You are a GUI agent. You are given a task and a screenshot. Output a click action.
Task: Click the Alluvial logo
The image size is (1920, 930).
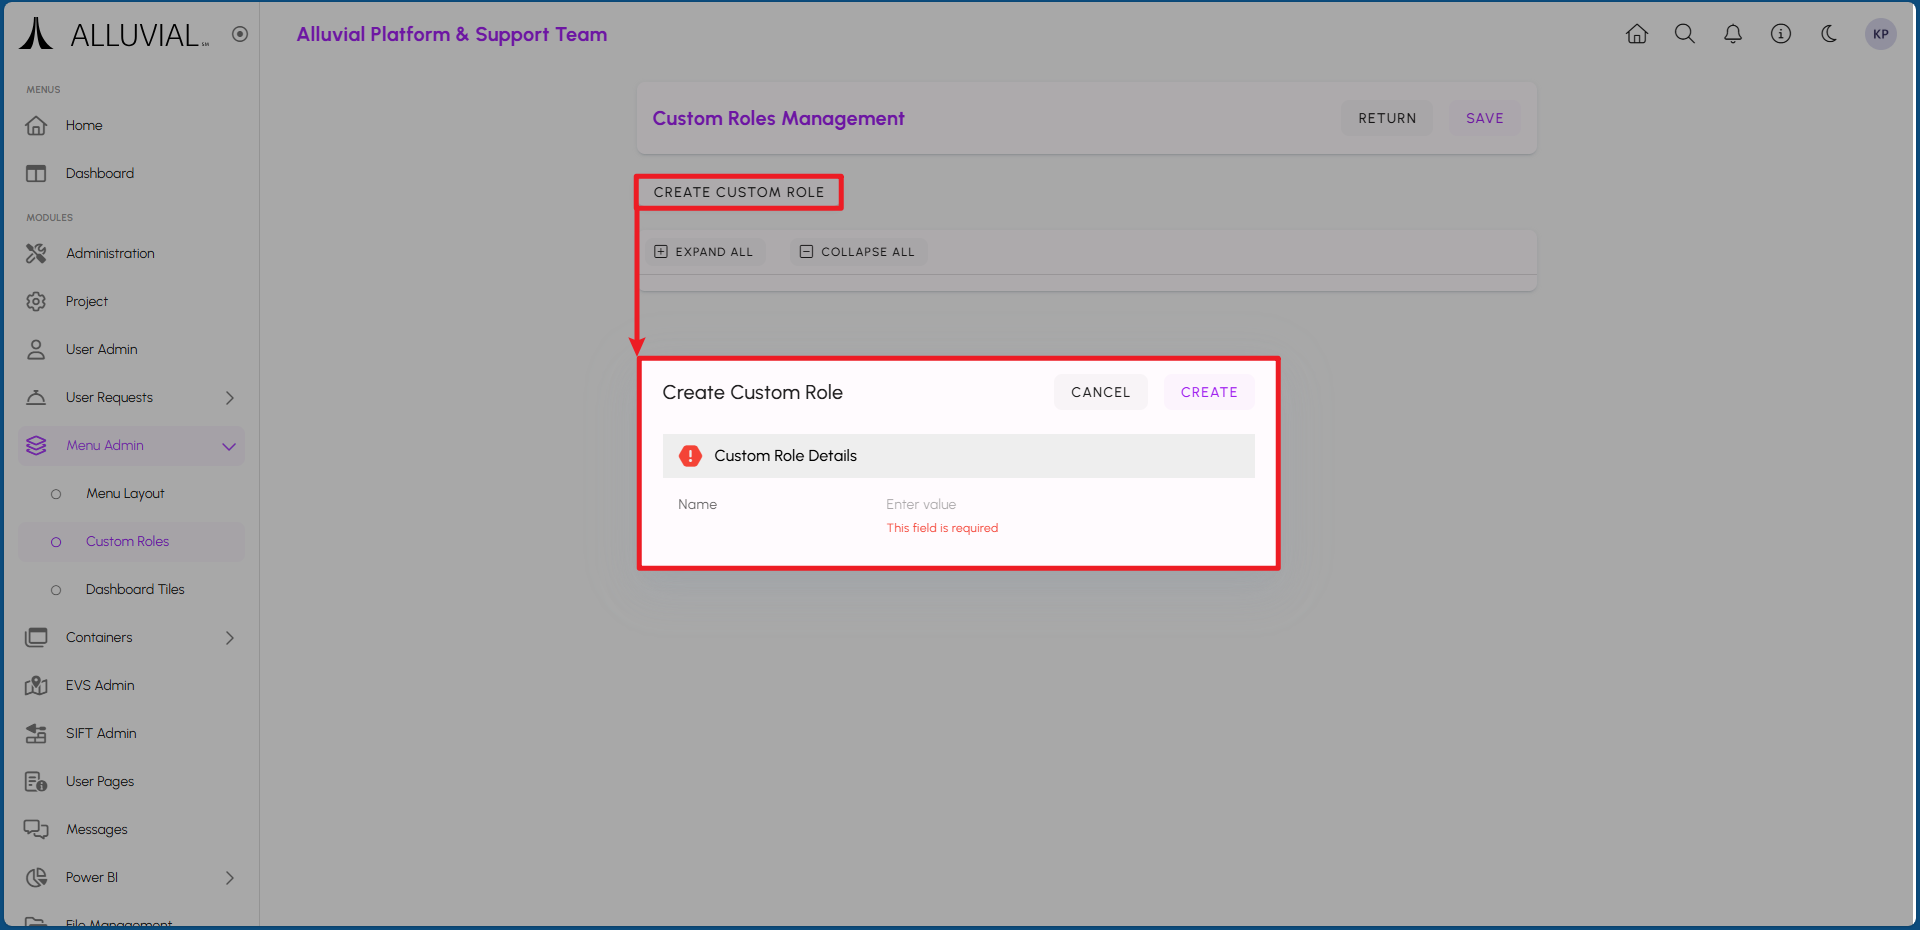click(114, 34)
